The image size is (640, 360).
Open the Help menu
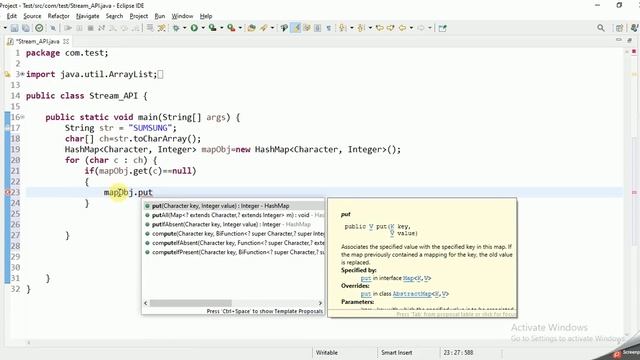pyautogui.click(x=206, y=16)
